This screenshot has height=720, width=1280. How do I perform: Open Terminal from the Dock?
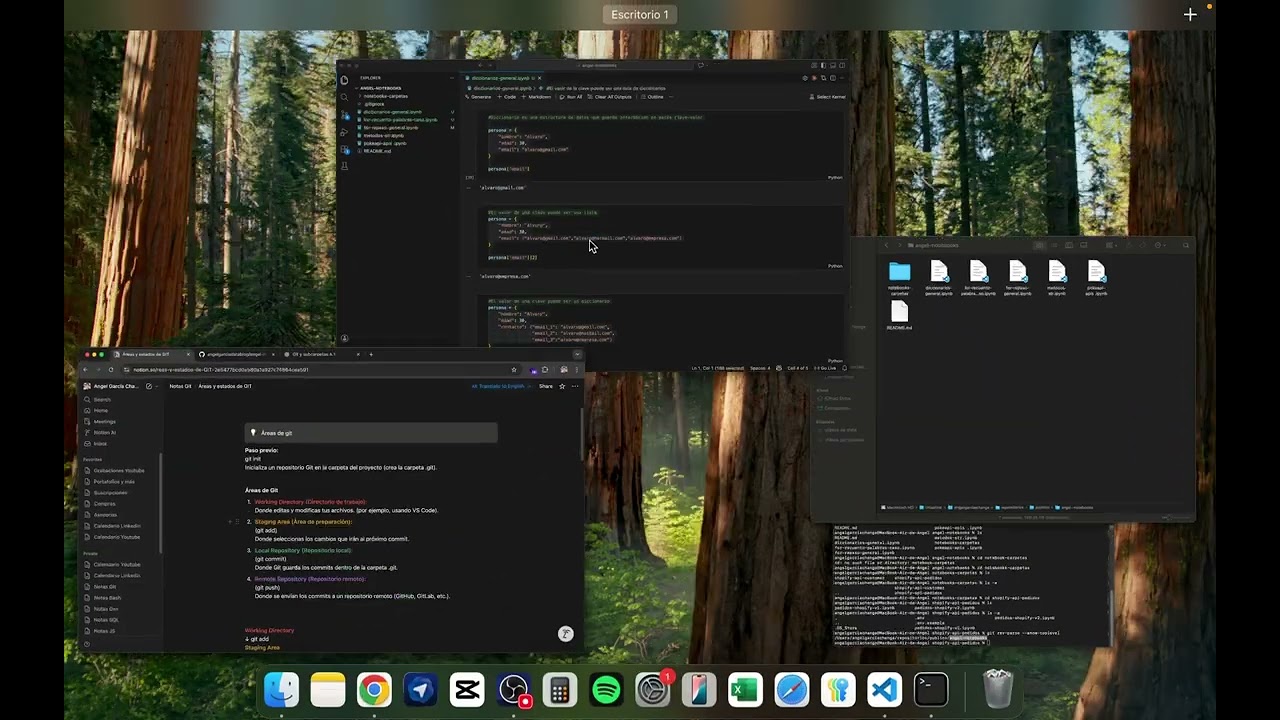931,690
